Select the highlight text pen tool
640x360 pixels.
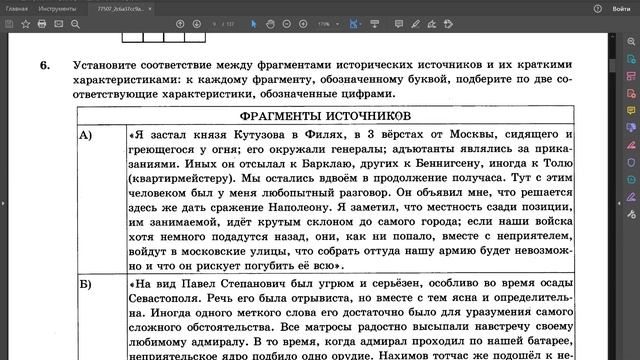tap(416, 24)
